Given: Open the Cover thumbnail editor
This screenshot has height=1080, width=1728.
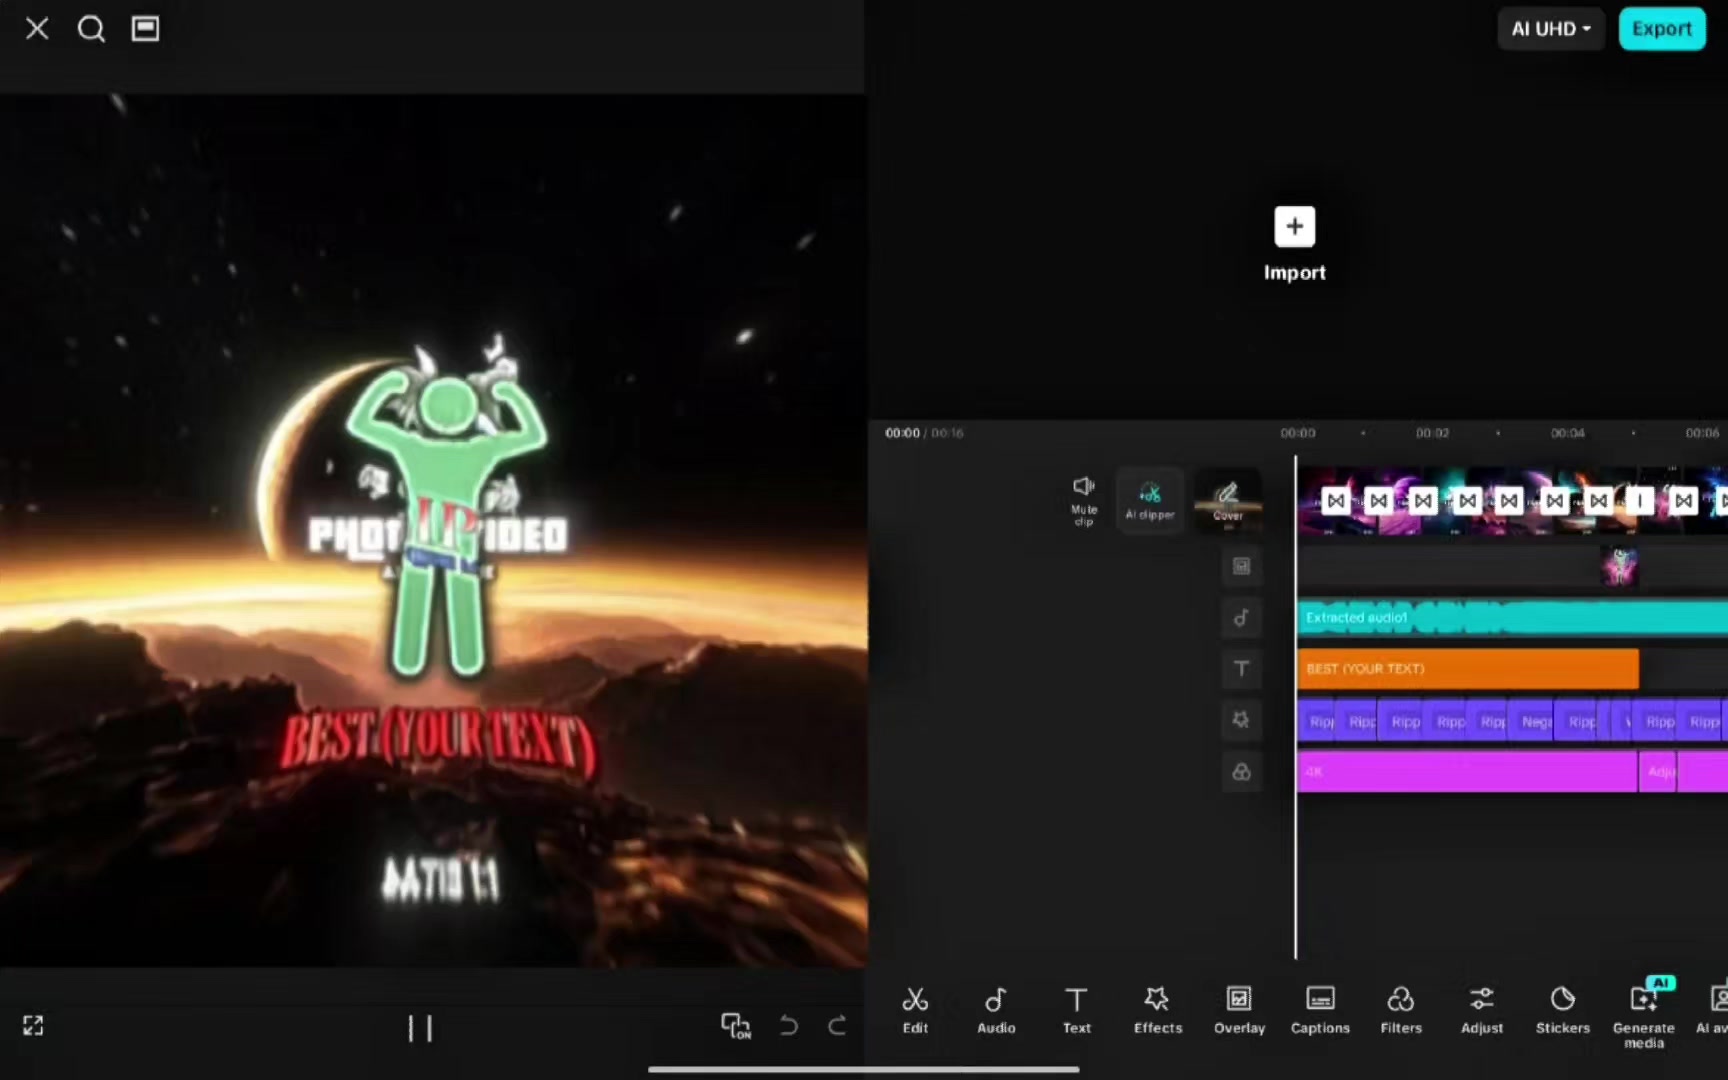Looking at the screenshot, I should pyautogui.click(x=1228, y=500).
